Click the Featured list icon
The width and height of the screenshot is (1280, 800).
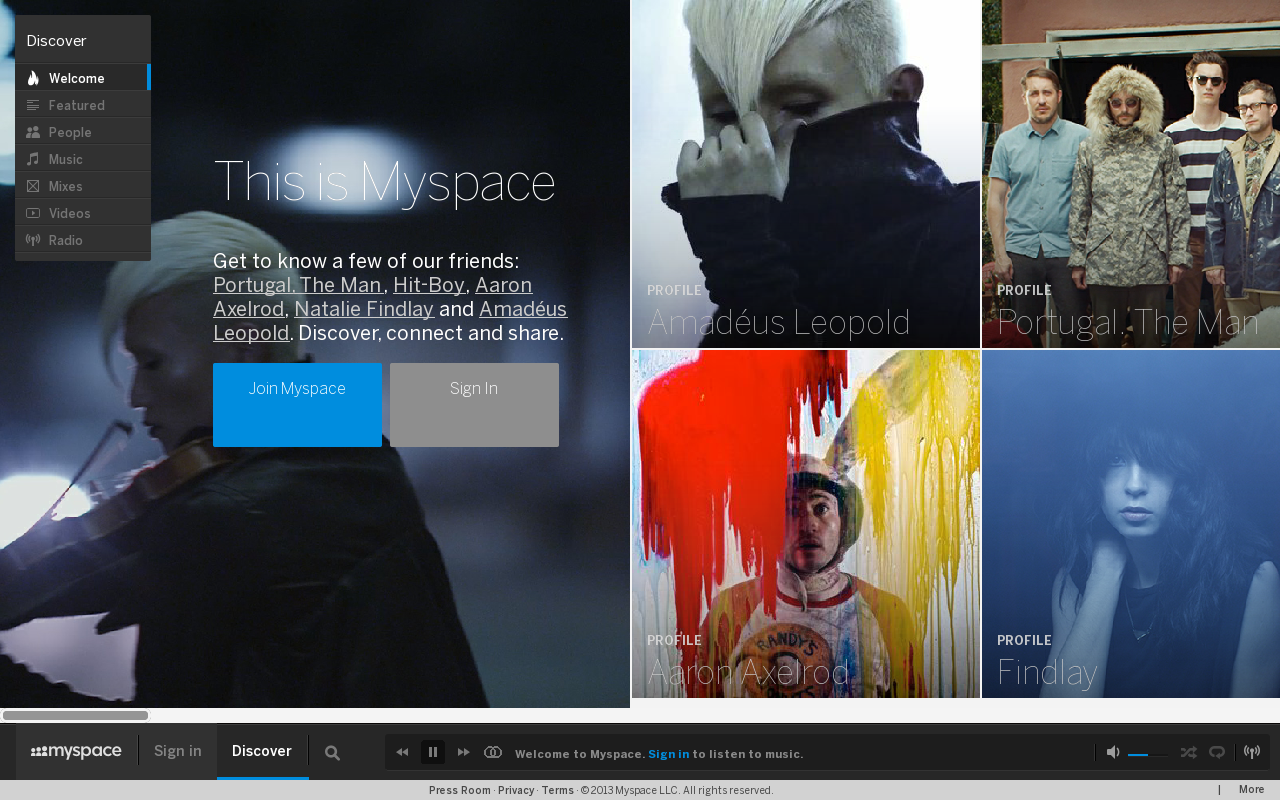pos(33,105)
